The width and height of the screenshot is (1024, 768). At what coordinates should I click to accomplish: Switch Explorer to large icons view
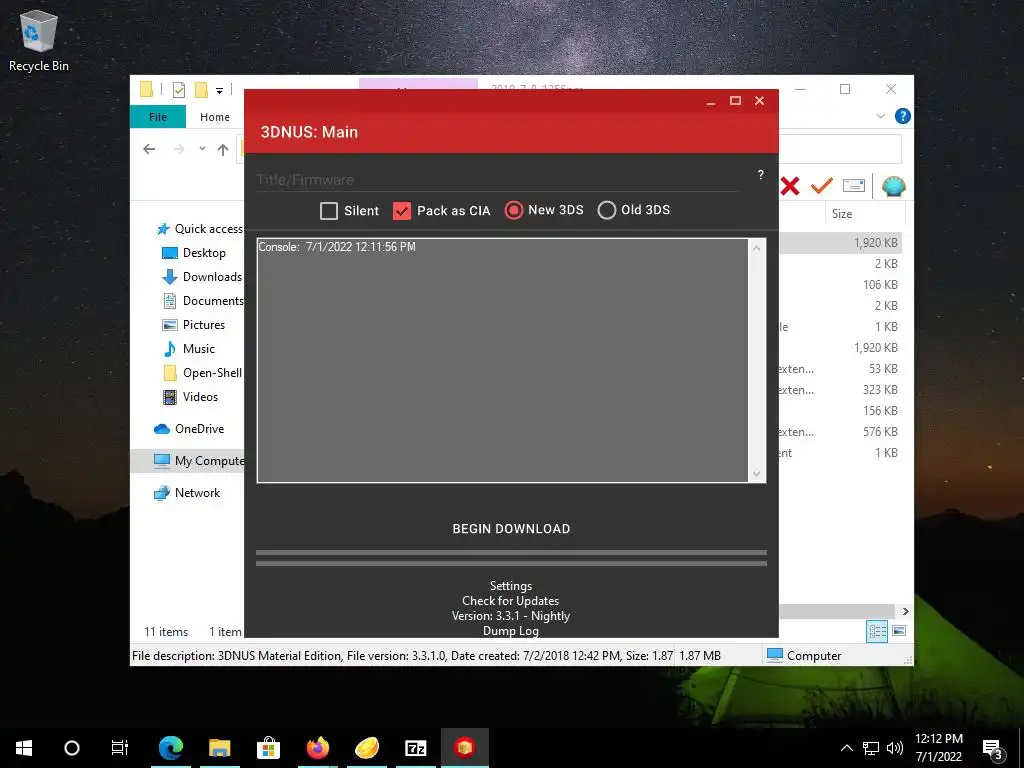(x=899, y=631)
